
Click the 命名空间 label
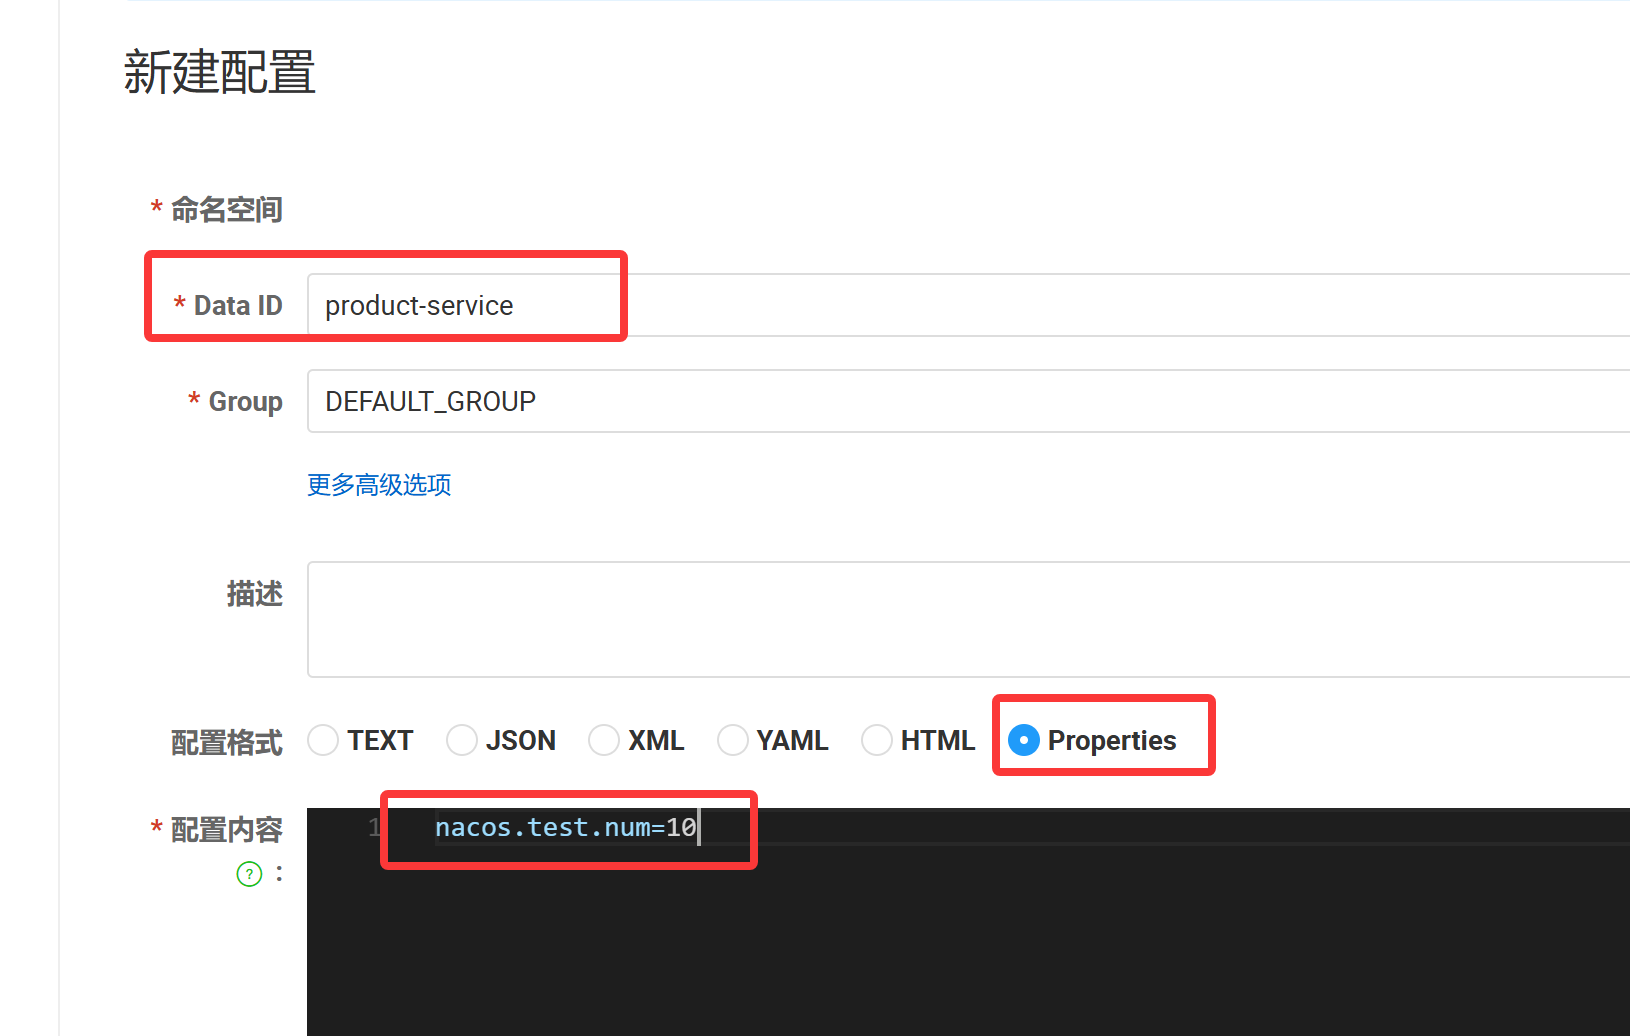tap(226, 210)
